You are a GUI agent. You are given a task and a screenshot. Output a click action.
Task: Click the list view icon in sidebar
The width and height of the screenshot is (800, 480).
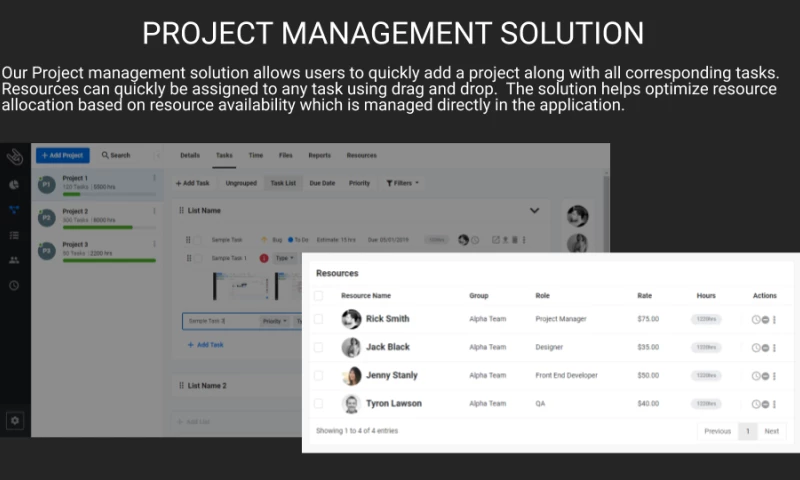tap(14, 235)
